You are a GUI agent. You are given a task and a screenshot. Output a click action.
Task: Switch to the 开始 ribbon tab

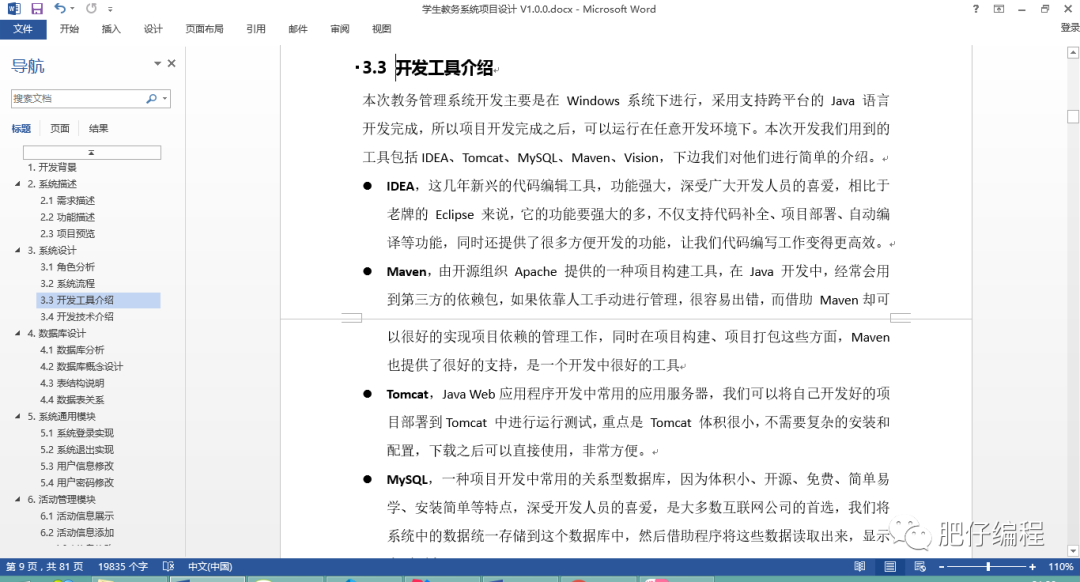[x=69, y=29]
